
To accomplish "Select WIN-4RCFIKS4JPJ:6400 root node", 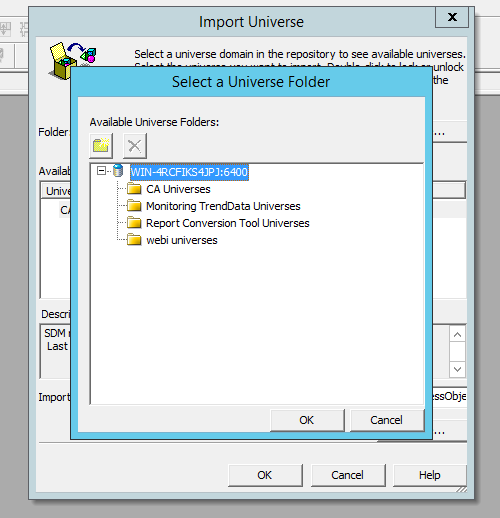I will [x=189, y=172].
